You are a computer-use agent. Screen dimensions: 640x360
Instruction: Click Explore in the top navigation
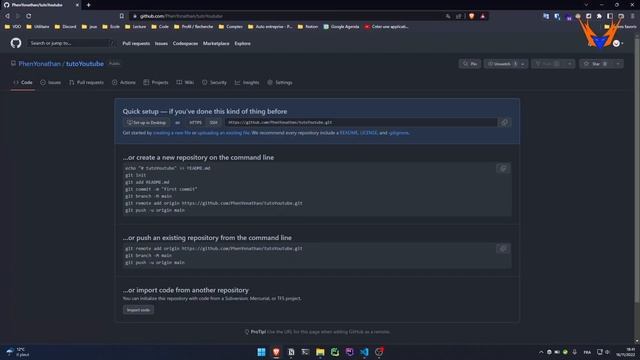click(242, 44)
